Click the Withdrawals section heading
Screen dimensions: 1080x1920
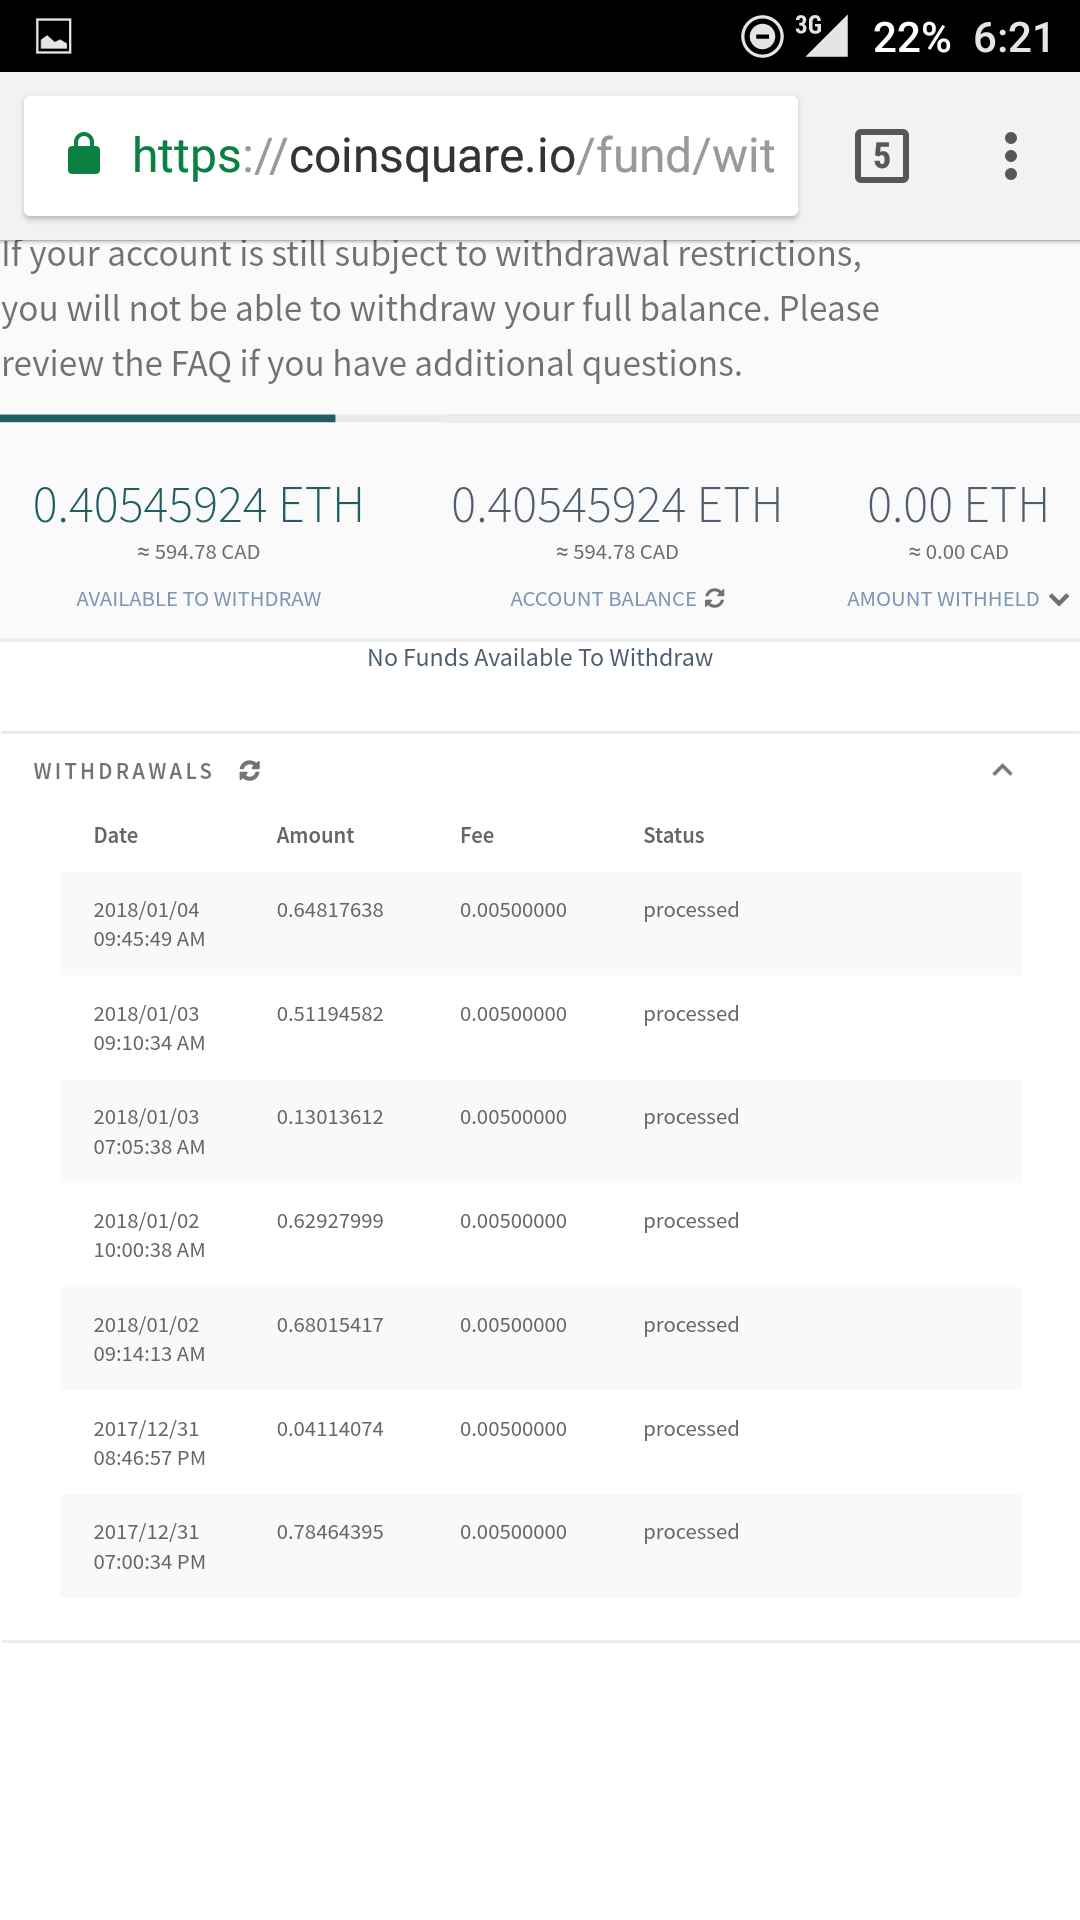coord(124,771)
